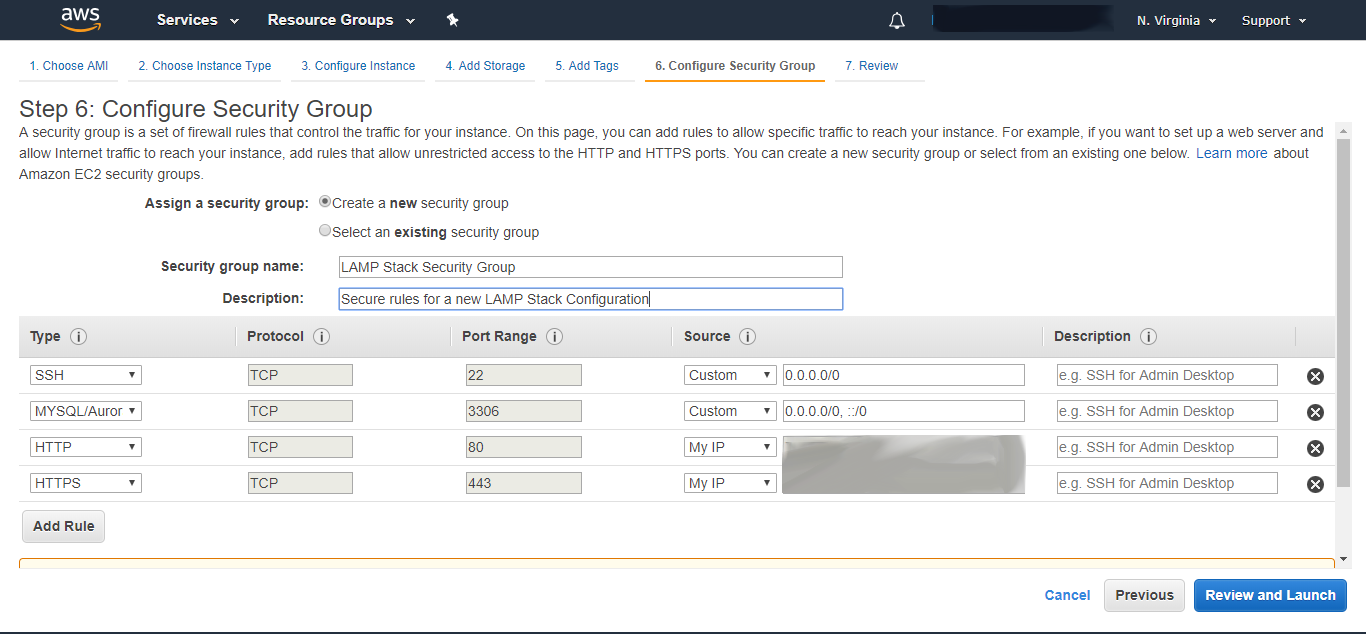Click Review and Launch
This screenshot has height=634, width=1366.
(x=1270, y=595)
